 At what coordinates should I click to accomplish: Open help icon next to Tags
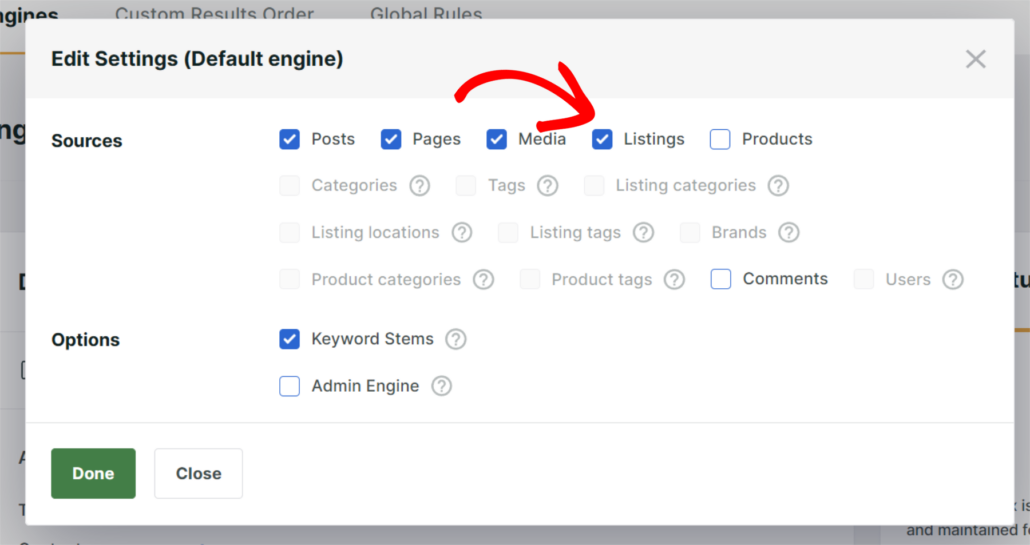[x=548, y=186]
